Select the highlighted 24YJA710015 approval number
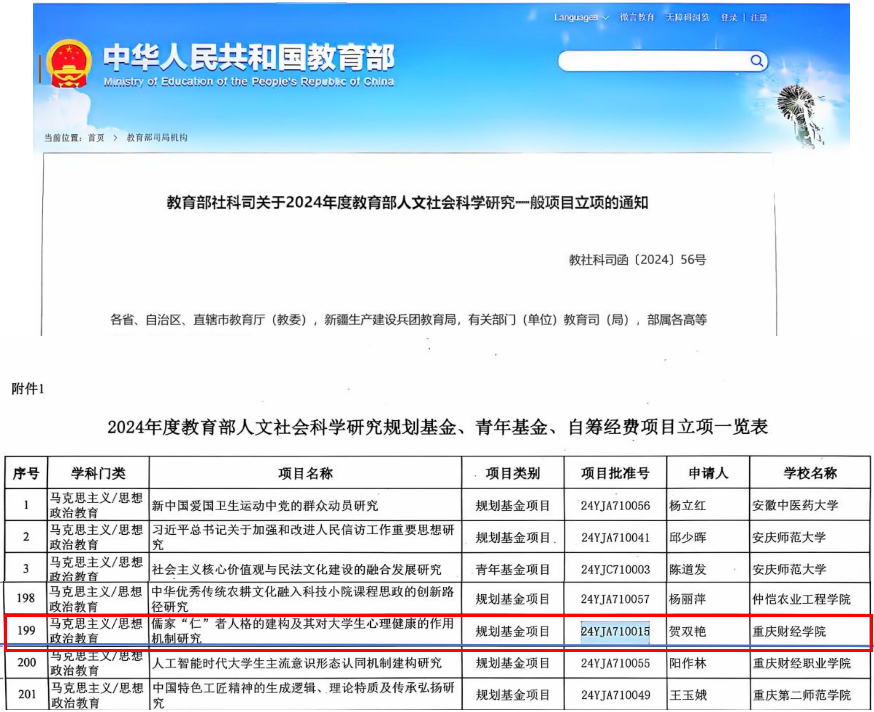 pyautogui.click(x=615, y=631)
